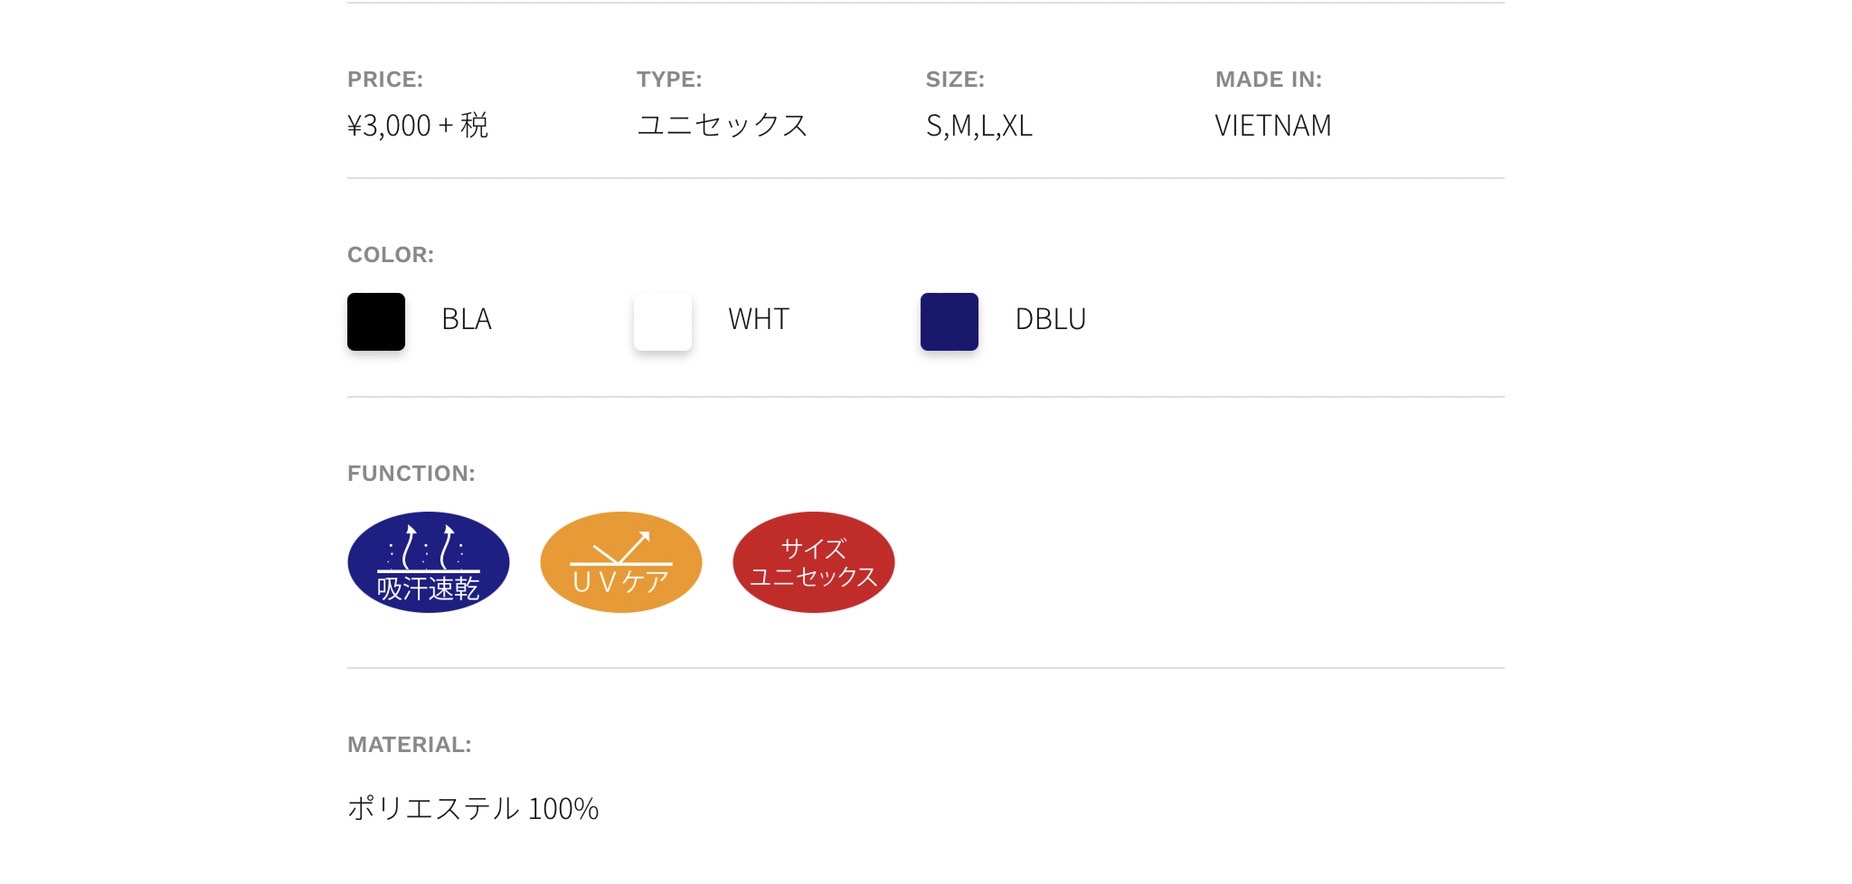Select the dark blue color swatch
This screenshot has width=1852, height=884.
949,321
